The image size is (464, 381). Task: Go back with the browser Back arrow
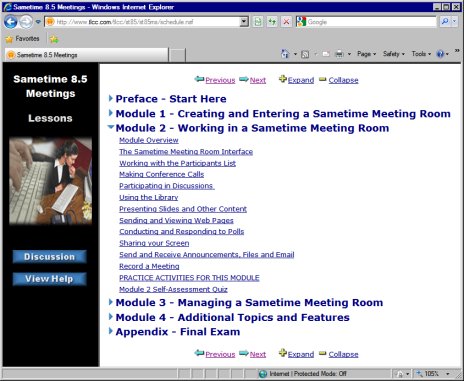[10, 22]
